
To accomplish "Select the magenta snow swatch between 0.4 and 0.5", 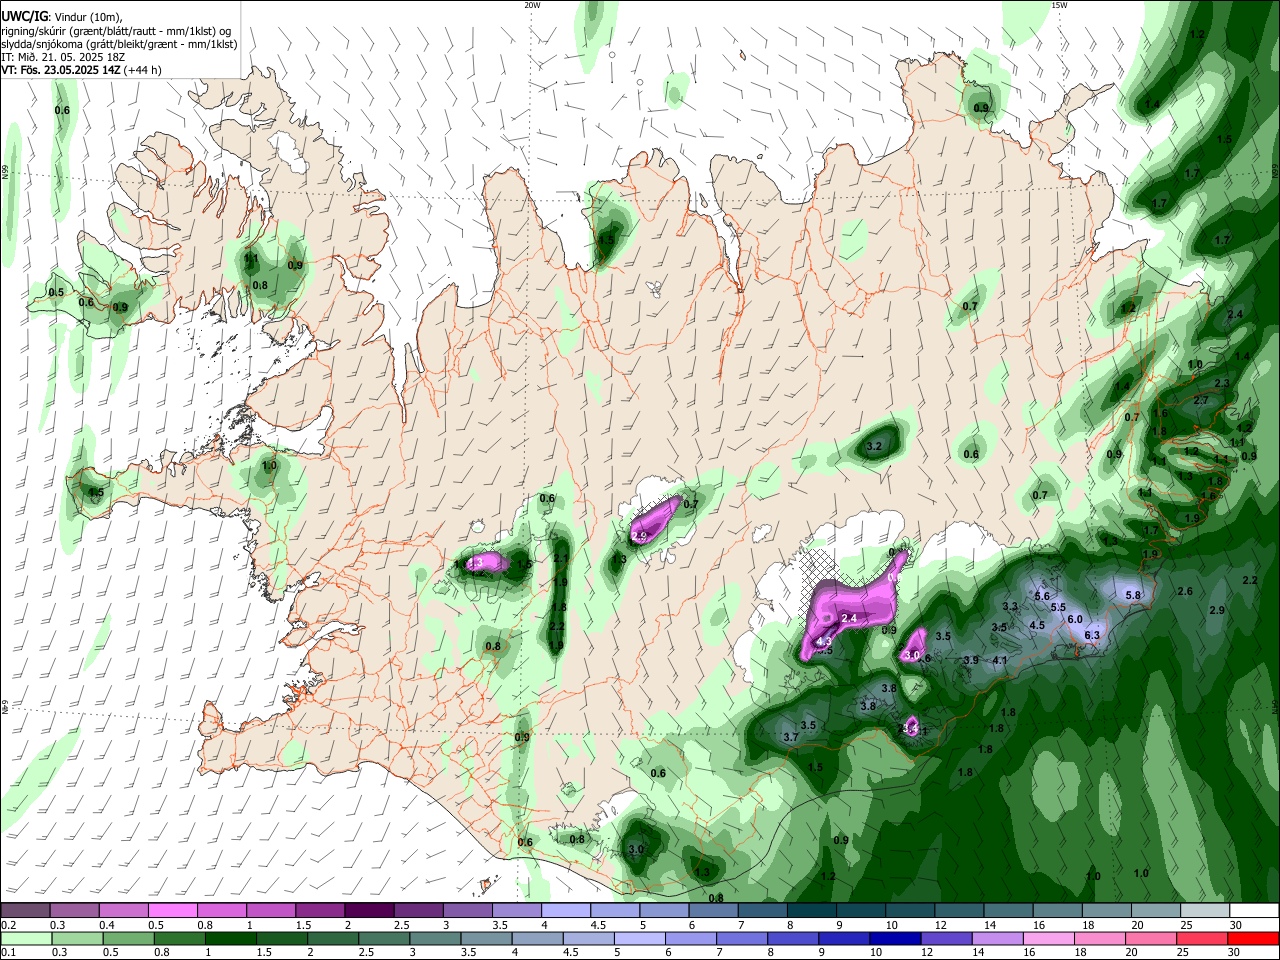I will click(123, 911).
